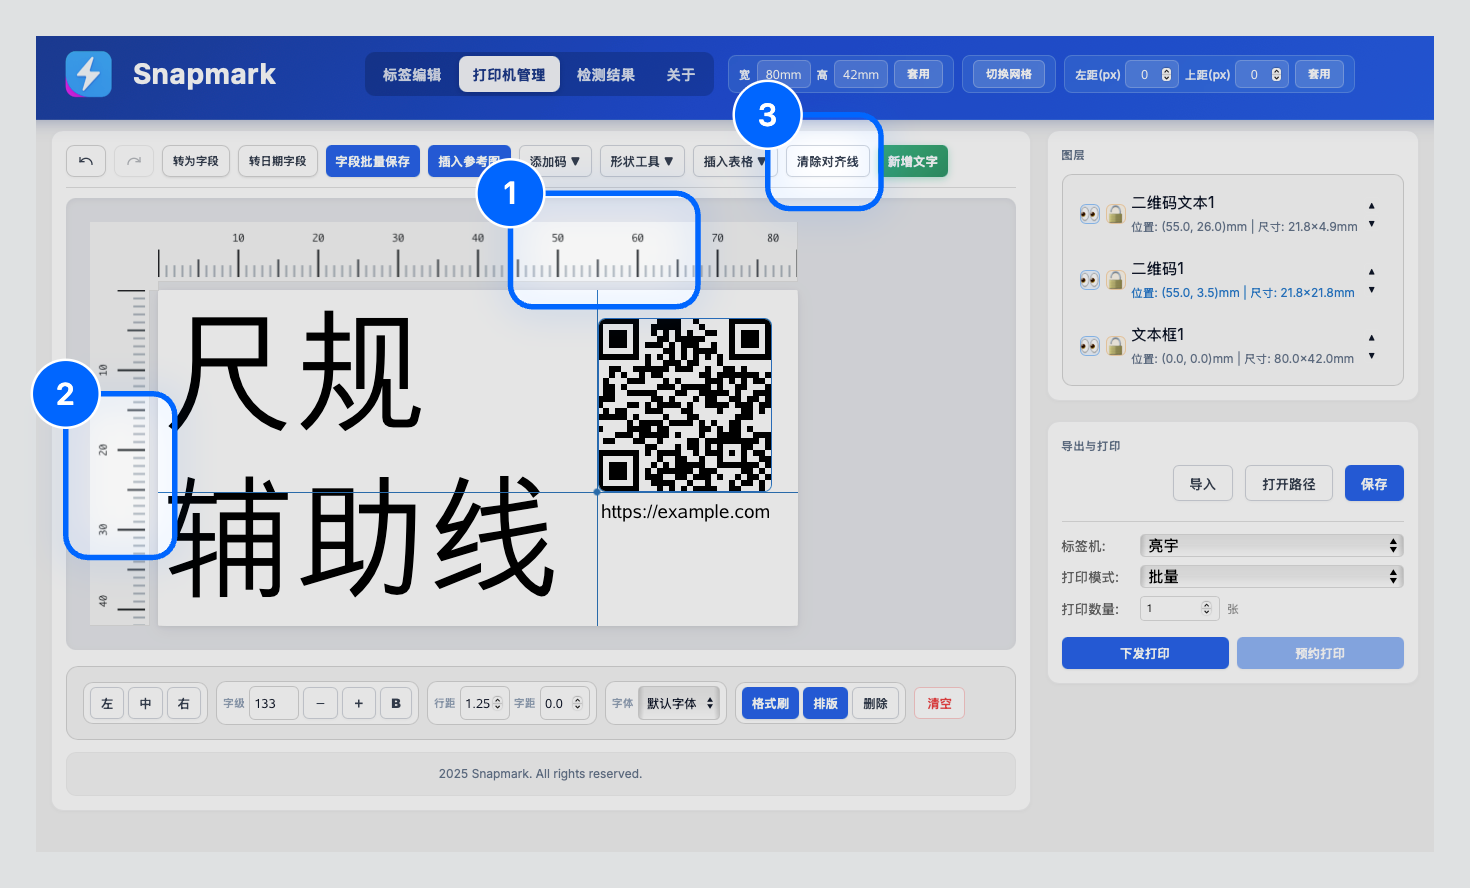Apply bold using the B icon
Screen dimensions: 1470x888
396,703
